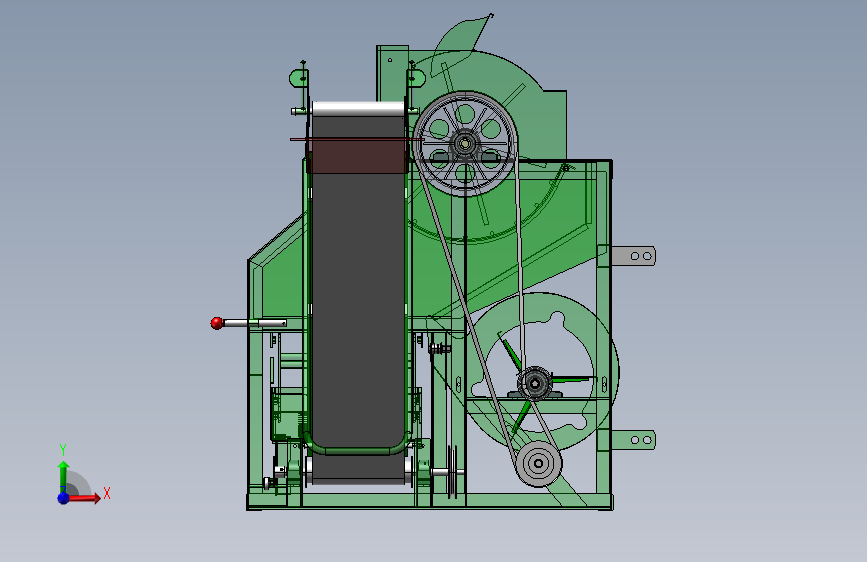Image resolution: width=867 pixels, height=562 pixels.
Task: Click the red X axis arrow of triad
Action: [84, 498]
